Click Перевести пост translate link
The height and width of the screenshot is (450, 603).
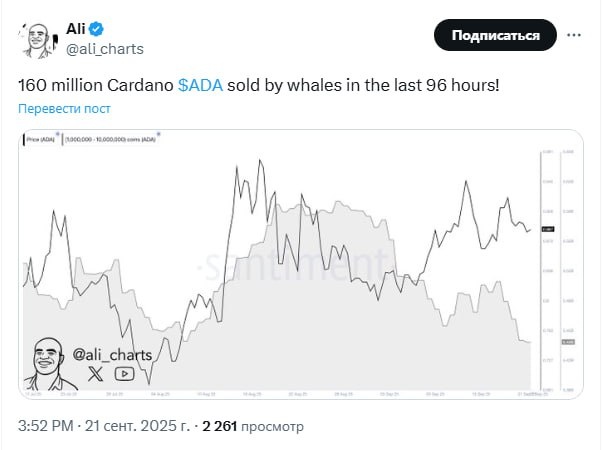point(64,108)
